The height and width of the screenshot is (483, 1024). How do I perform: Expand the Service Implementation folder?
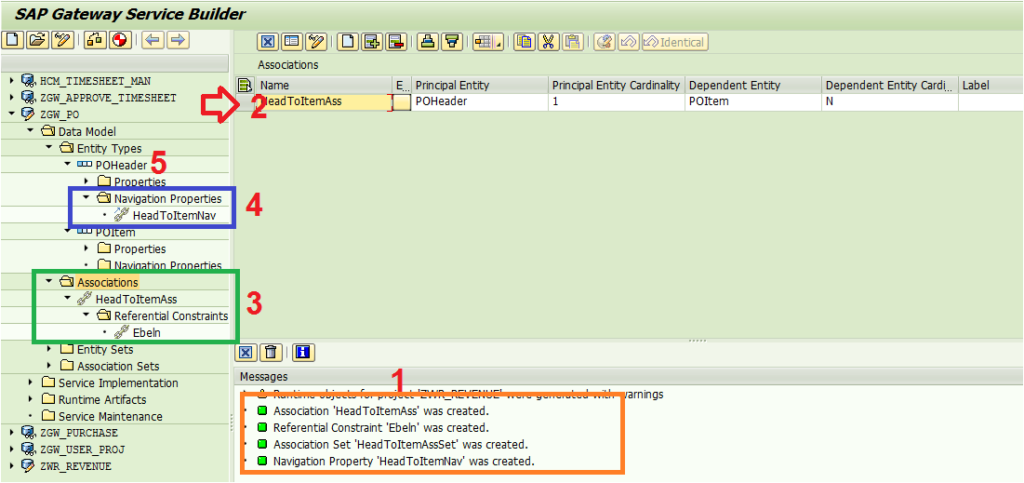[30, 382]
